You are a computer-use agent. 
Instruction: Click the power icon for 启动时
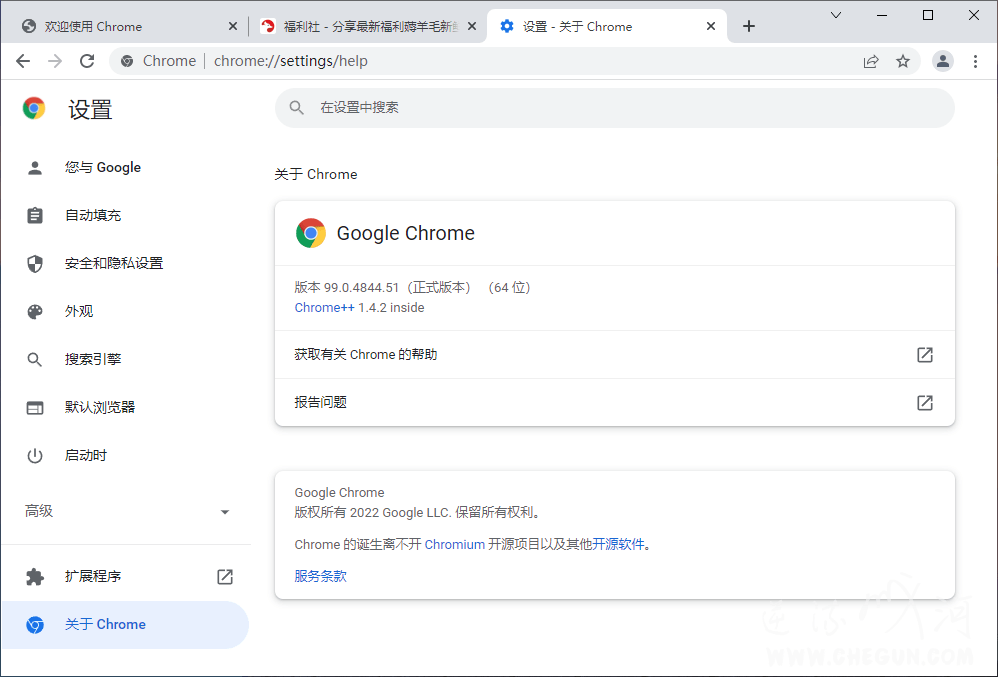tap(35, 456)
